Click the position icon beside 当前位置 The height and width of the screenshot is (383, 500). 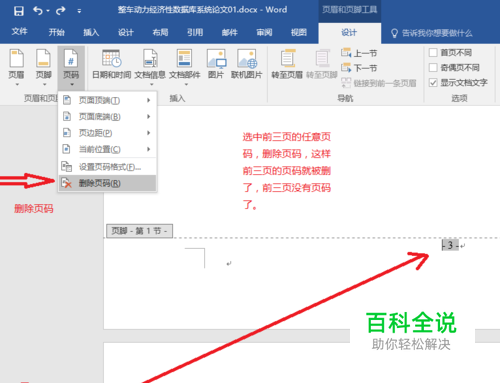pos(67,149)
